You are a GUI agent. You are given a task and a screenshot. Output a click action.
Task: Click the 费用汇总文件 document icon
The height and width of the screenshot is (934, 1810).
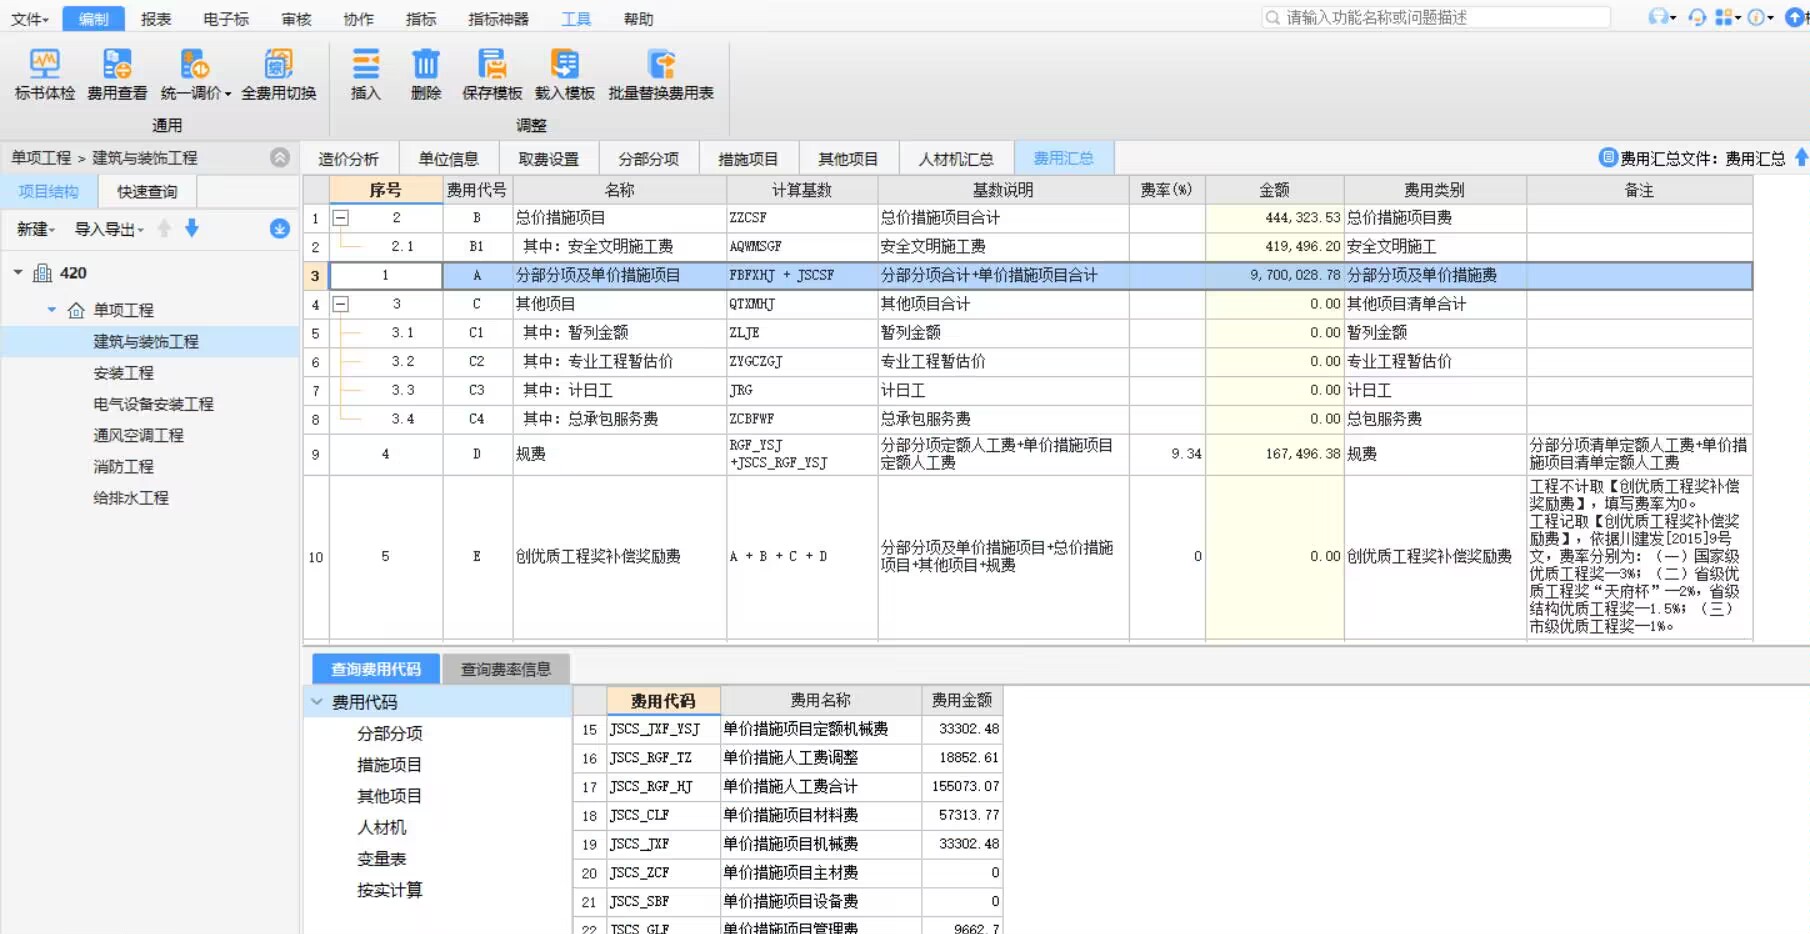[1608, 157]
